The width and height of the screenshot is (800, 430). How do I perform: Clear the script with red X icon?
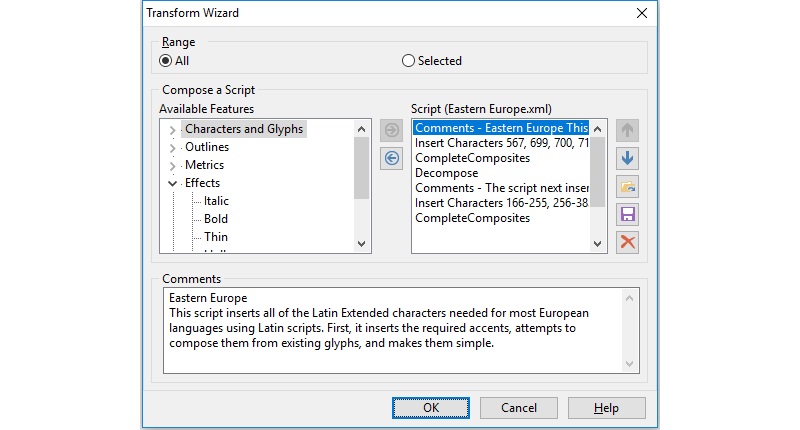click(x=627, y=242)
